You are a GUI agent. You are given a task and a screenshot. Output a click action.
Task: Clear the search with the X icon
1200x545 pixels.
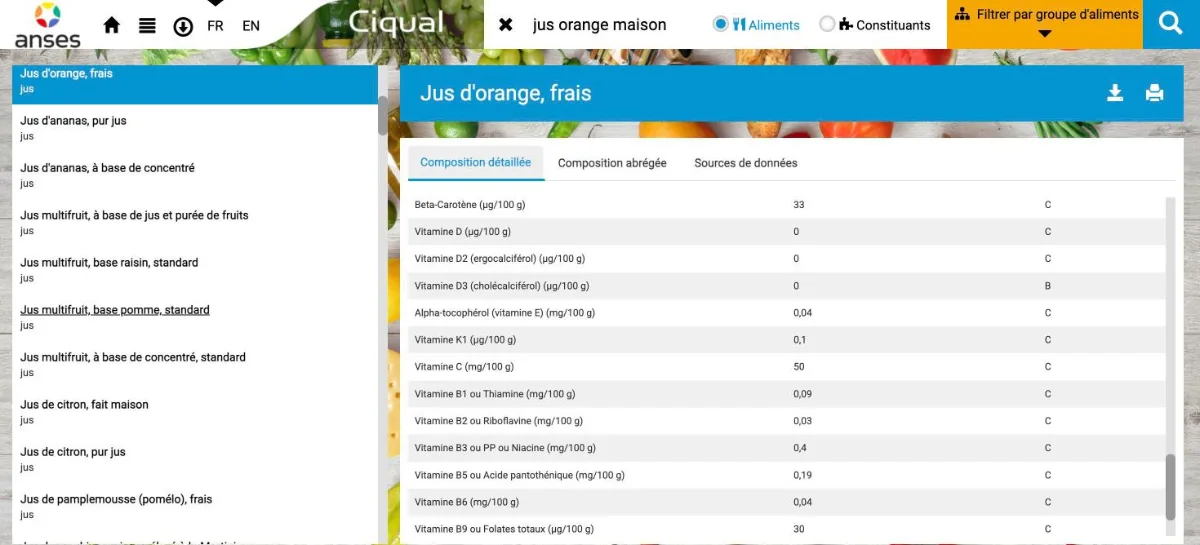[505, 25]
